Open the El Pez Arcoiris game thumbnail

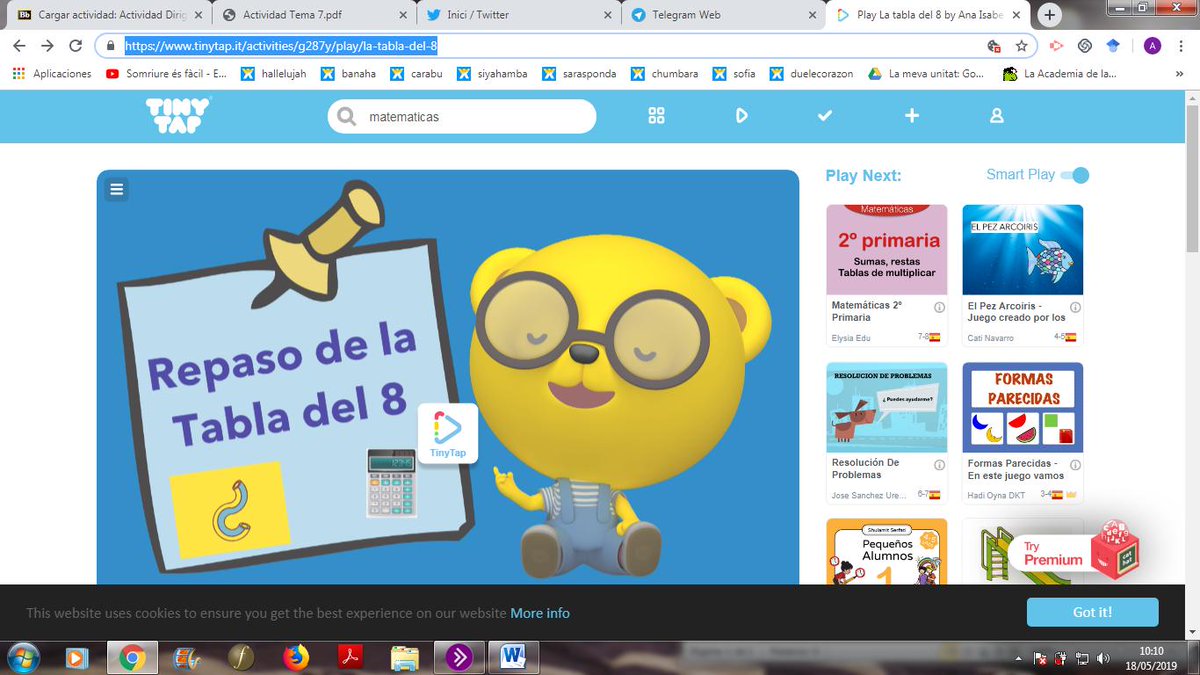[1022, 248]
